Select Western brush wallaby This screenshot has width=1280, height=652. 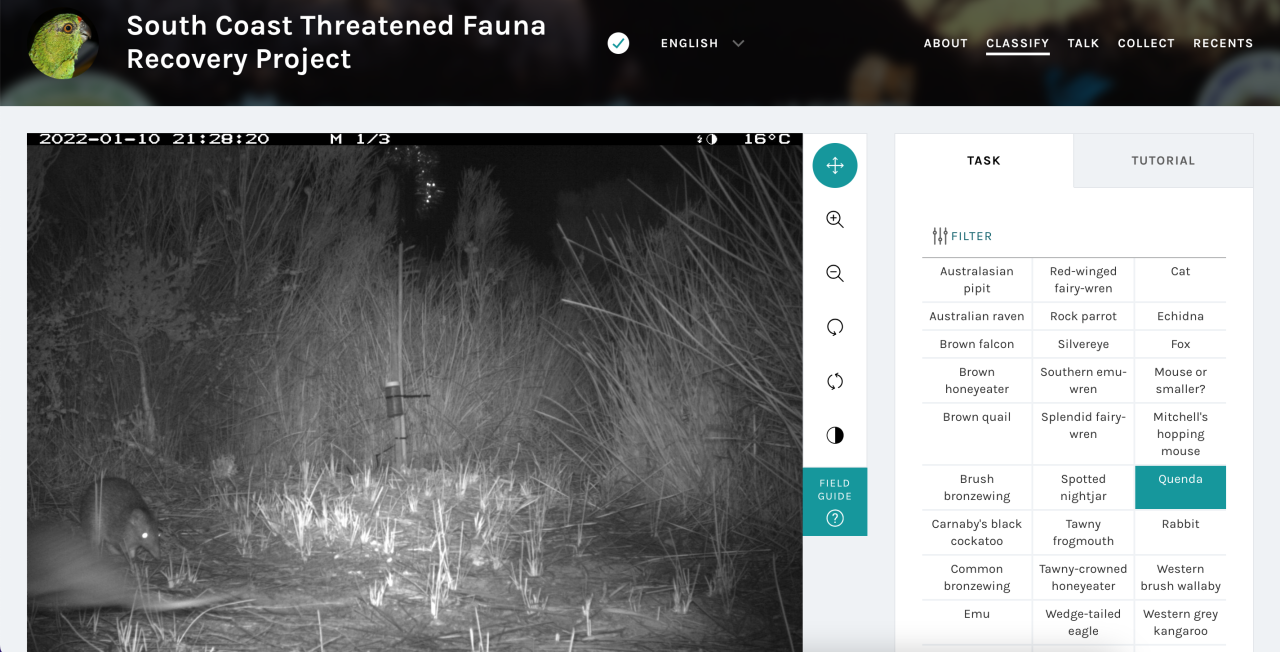[1180, 577]
